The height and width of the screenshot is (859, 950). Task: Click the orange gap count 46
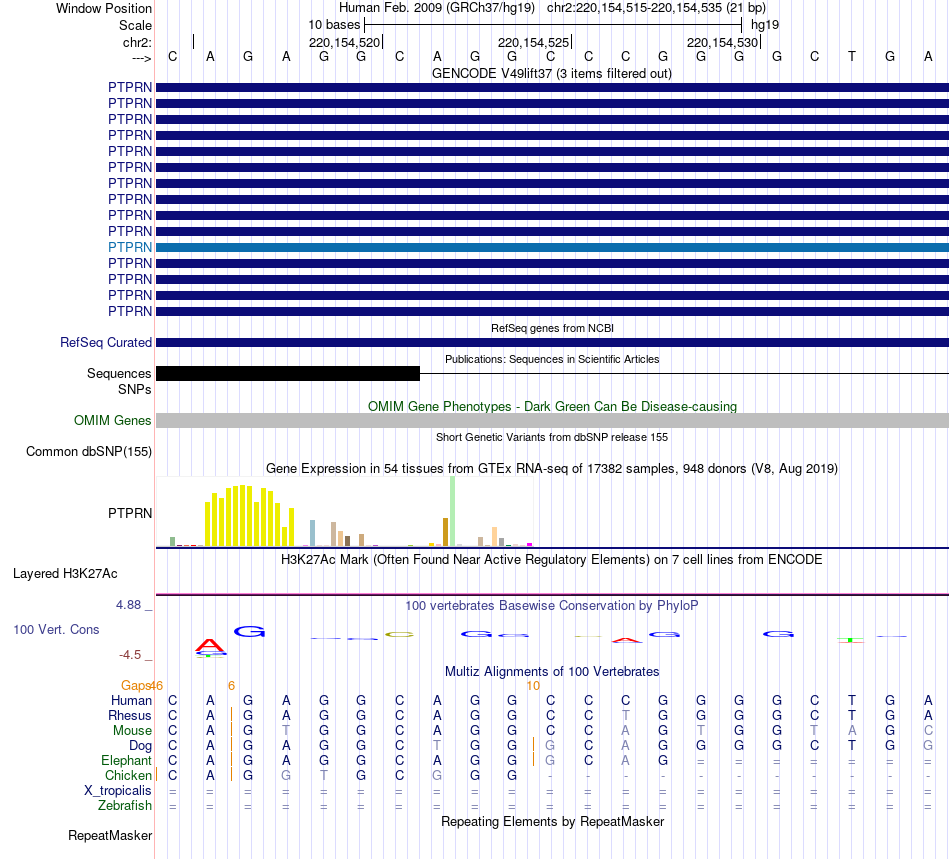(156, 685)
